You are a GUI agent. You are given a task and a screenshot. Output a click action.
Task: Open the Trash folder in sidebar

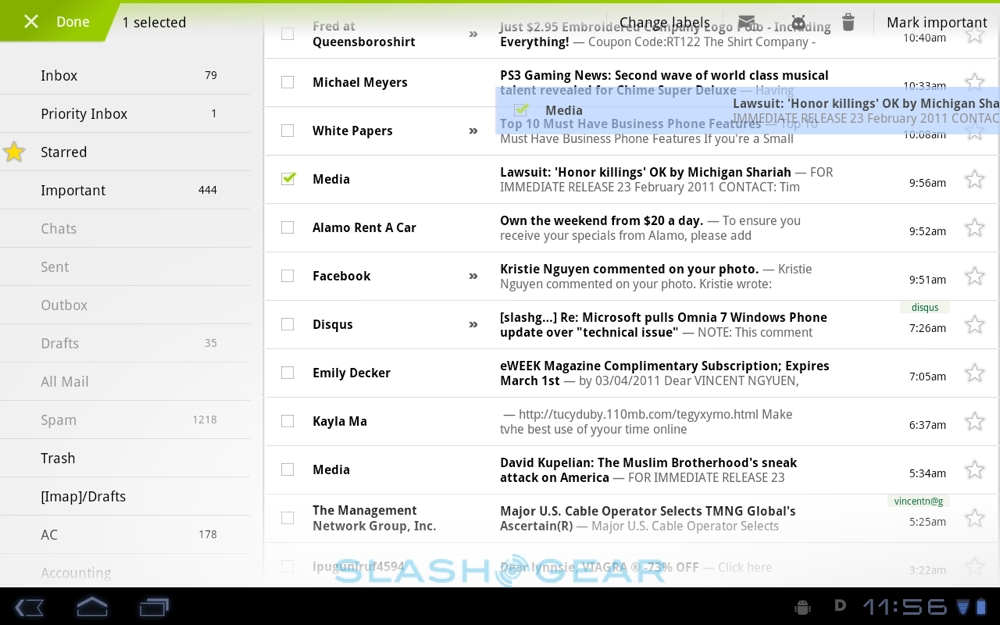pos(58,458)
